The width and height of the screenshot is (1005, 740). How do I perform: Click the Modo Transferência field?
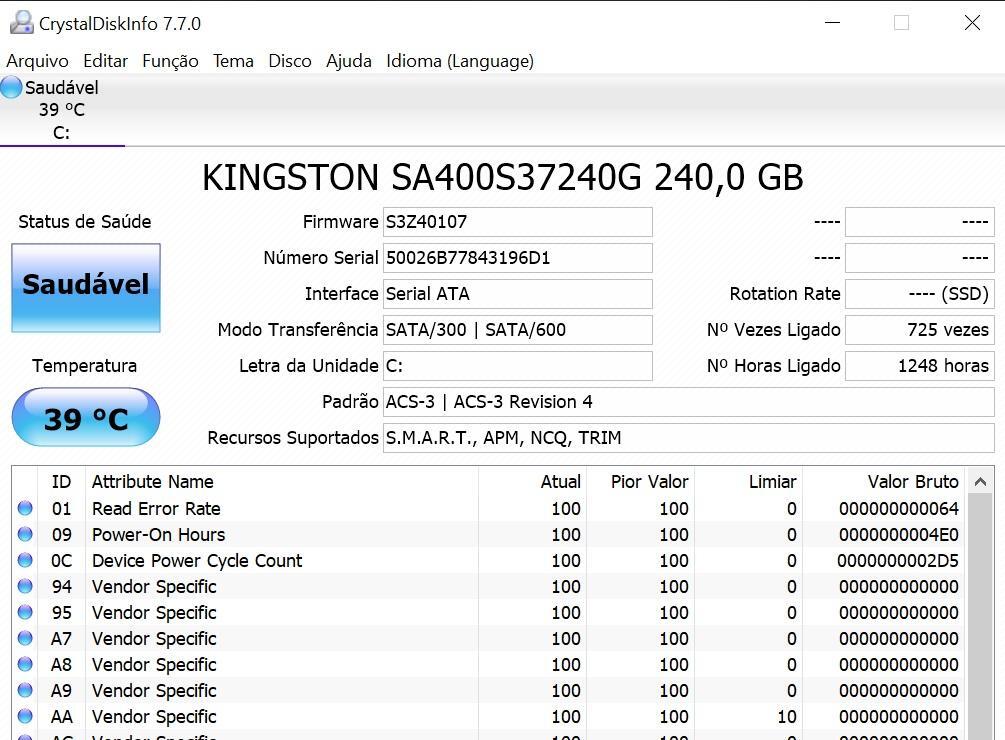(518, 329)
